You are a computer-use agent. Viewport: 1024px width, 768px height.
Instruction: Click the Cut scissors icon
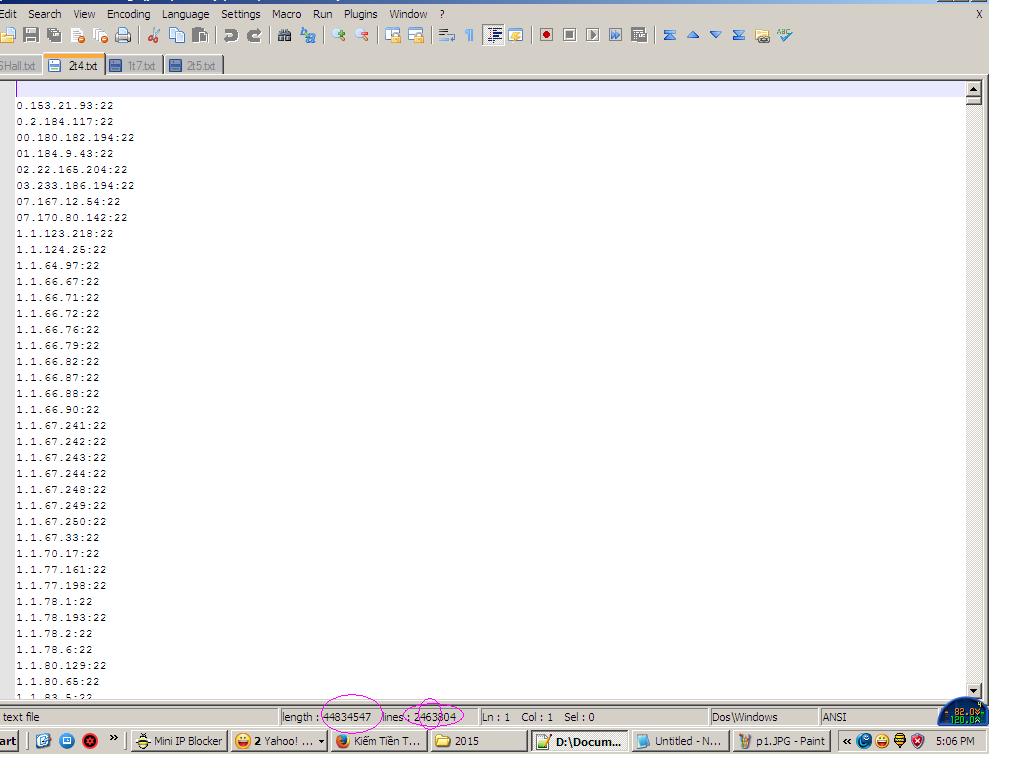(153, 35)
